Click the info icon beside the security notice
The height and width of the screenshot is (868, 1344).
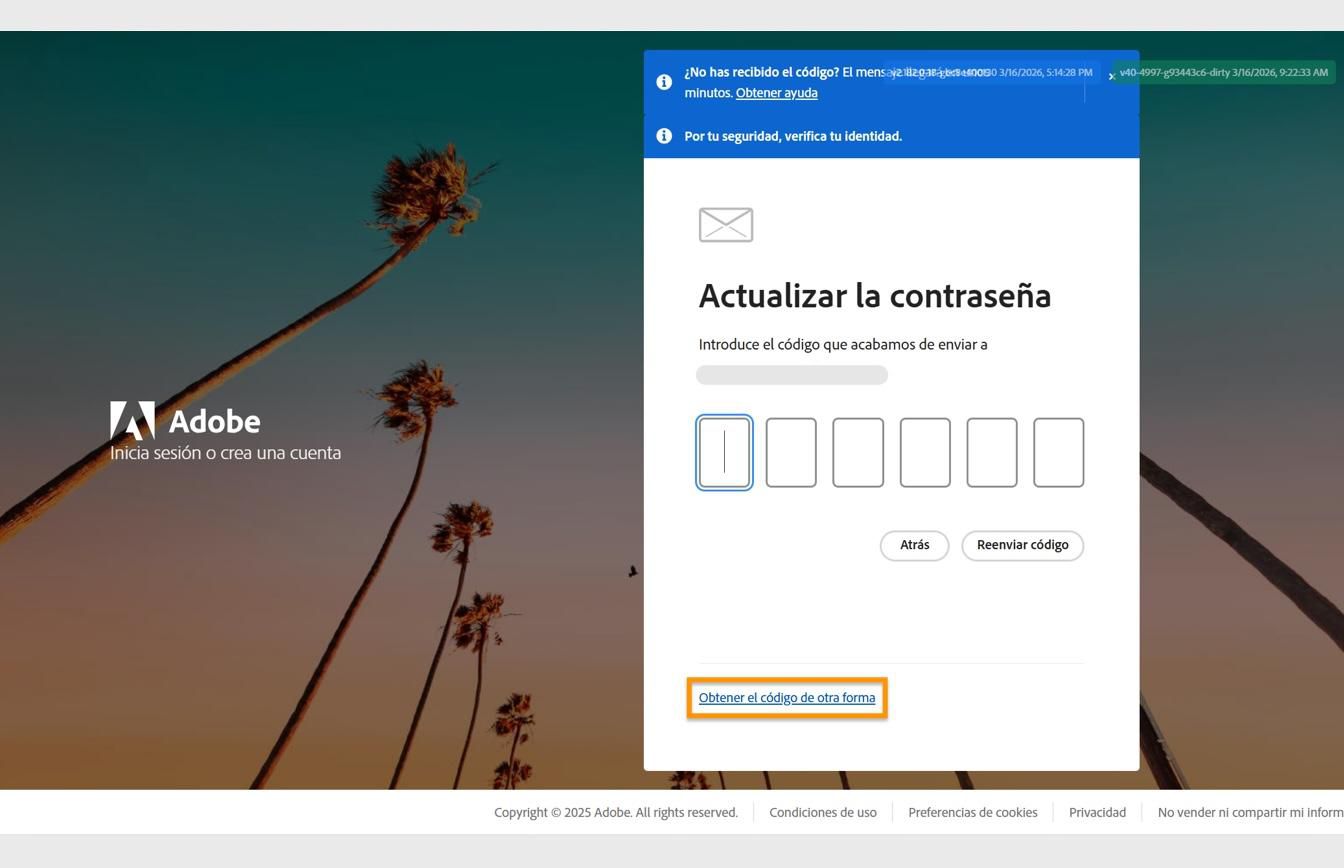click(664, 136)
